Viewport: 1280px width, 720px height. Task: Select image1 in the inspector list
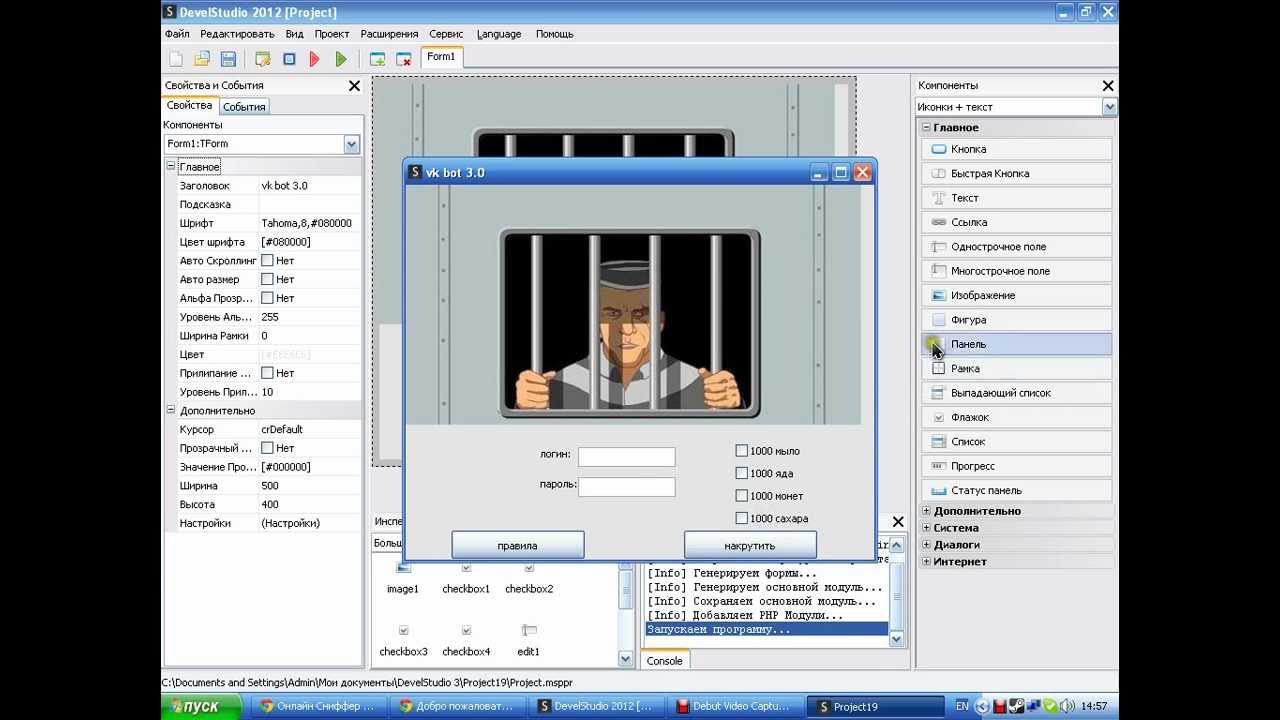pos(403,579)
